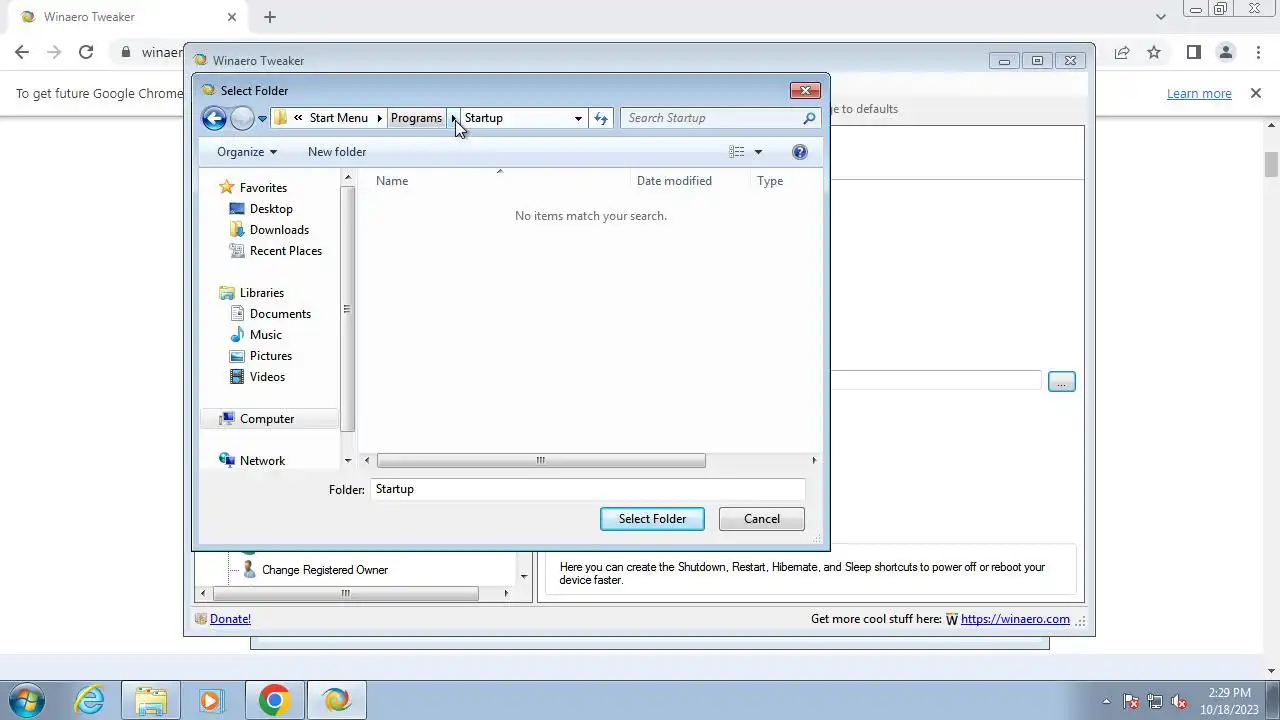Switch to Winaero Tweaker Chrome tab
Image resolution: width=1280 pixels, height=720 pixels.
tap(127, 17)
